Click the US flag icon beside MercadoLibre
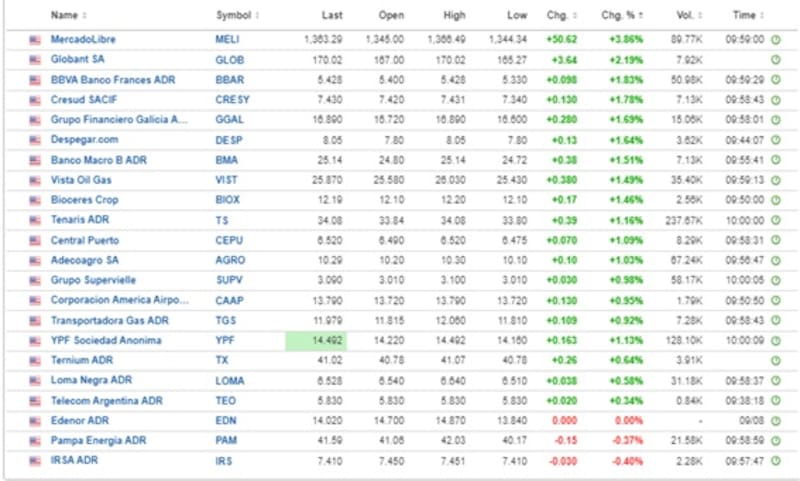 35,40
